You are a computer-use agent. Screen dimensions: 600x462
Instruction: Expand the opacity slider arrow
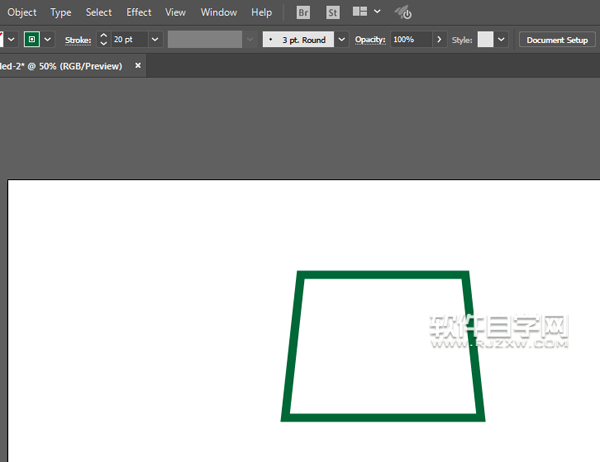coord(439,39)
